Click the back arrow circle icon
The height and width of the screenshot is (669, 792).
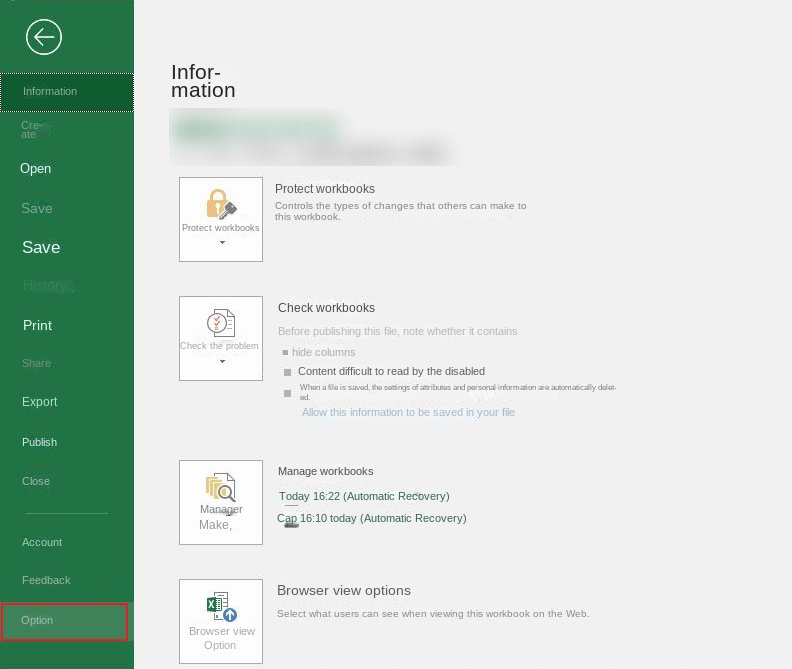44,38
